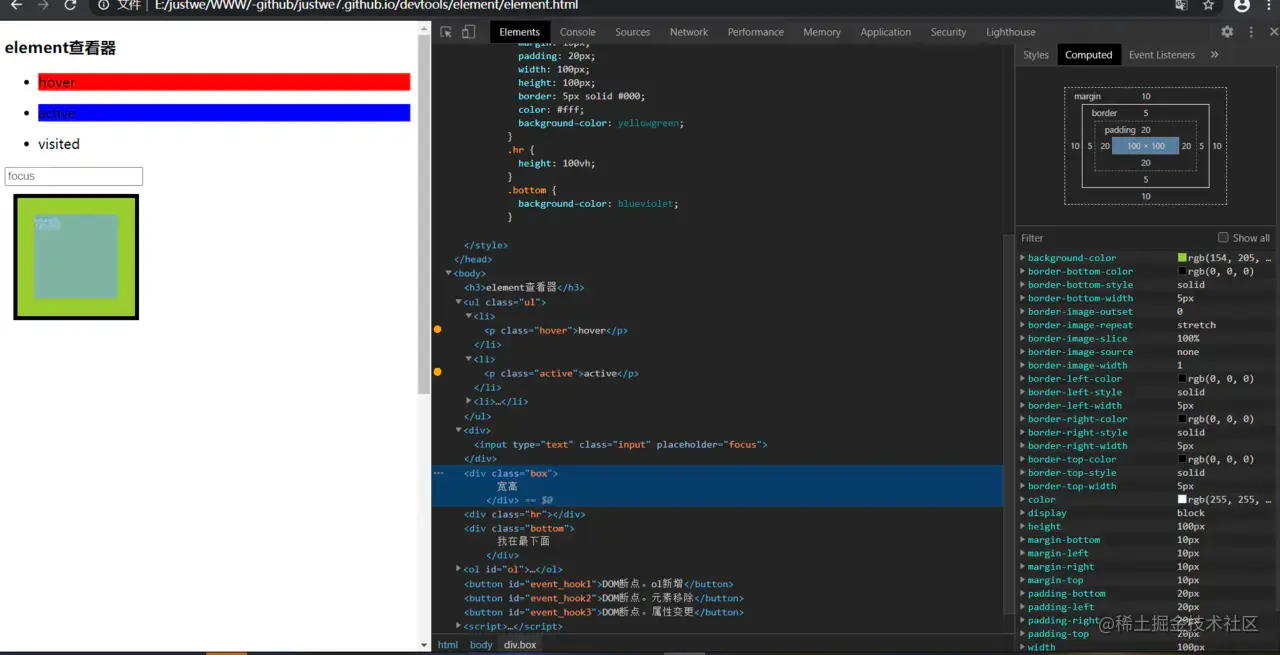Open DevTools settings gear
Viewport: 1280px width, 655px height.
pos(1227,32)
